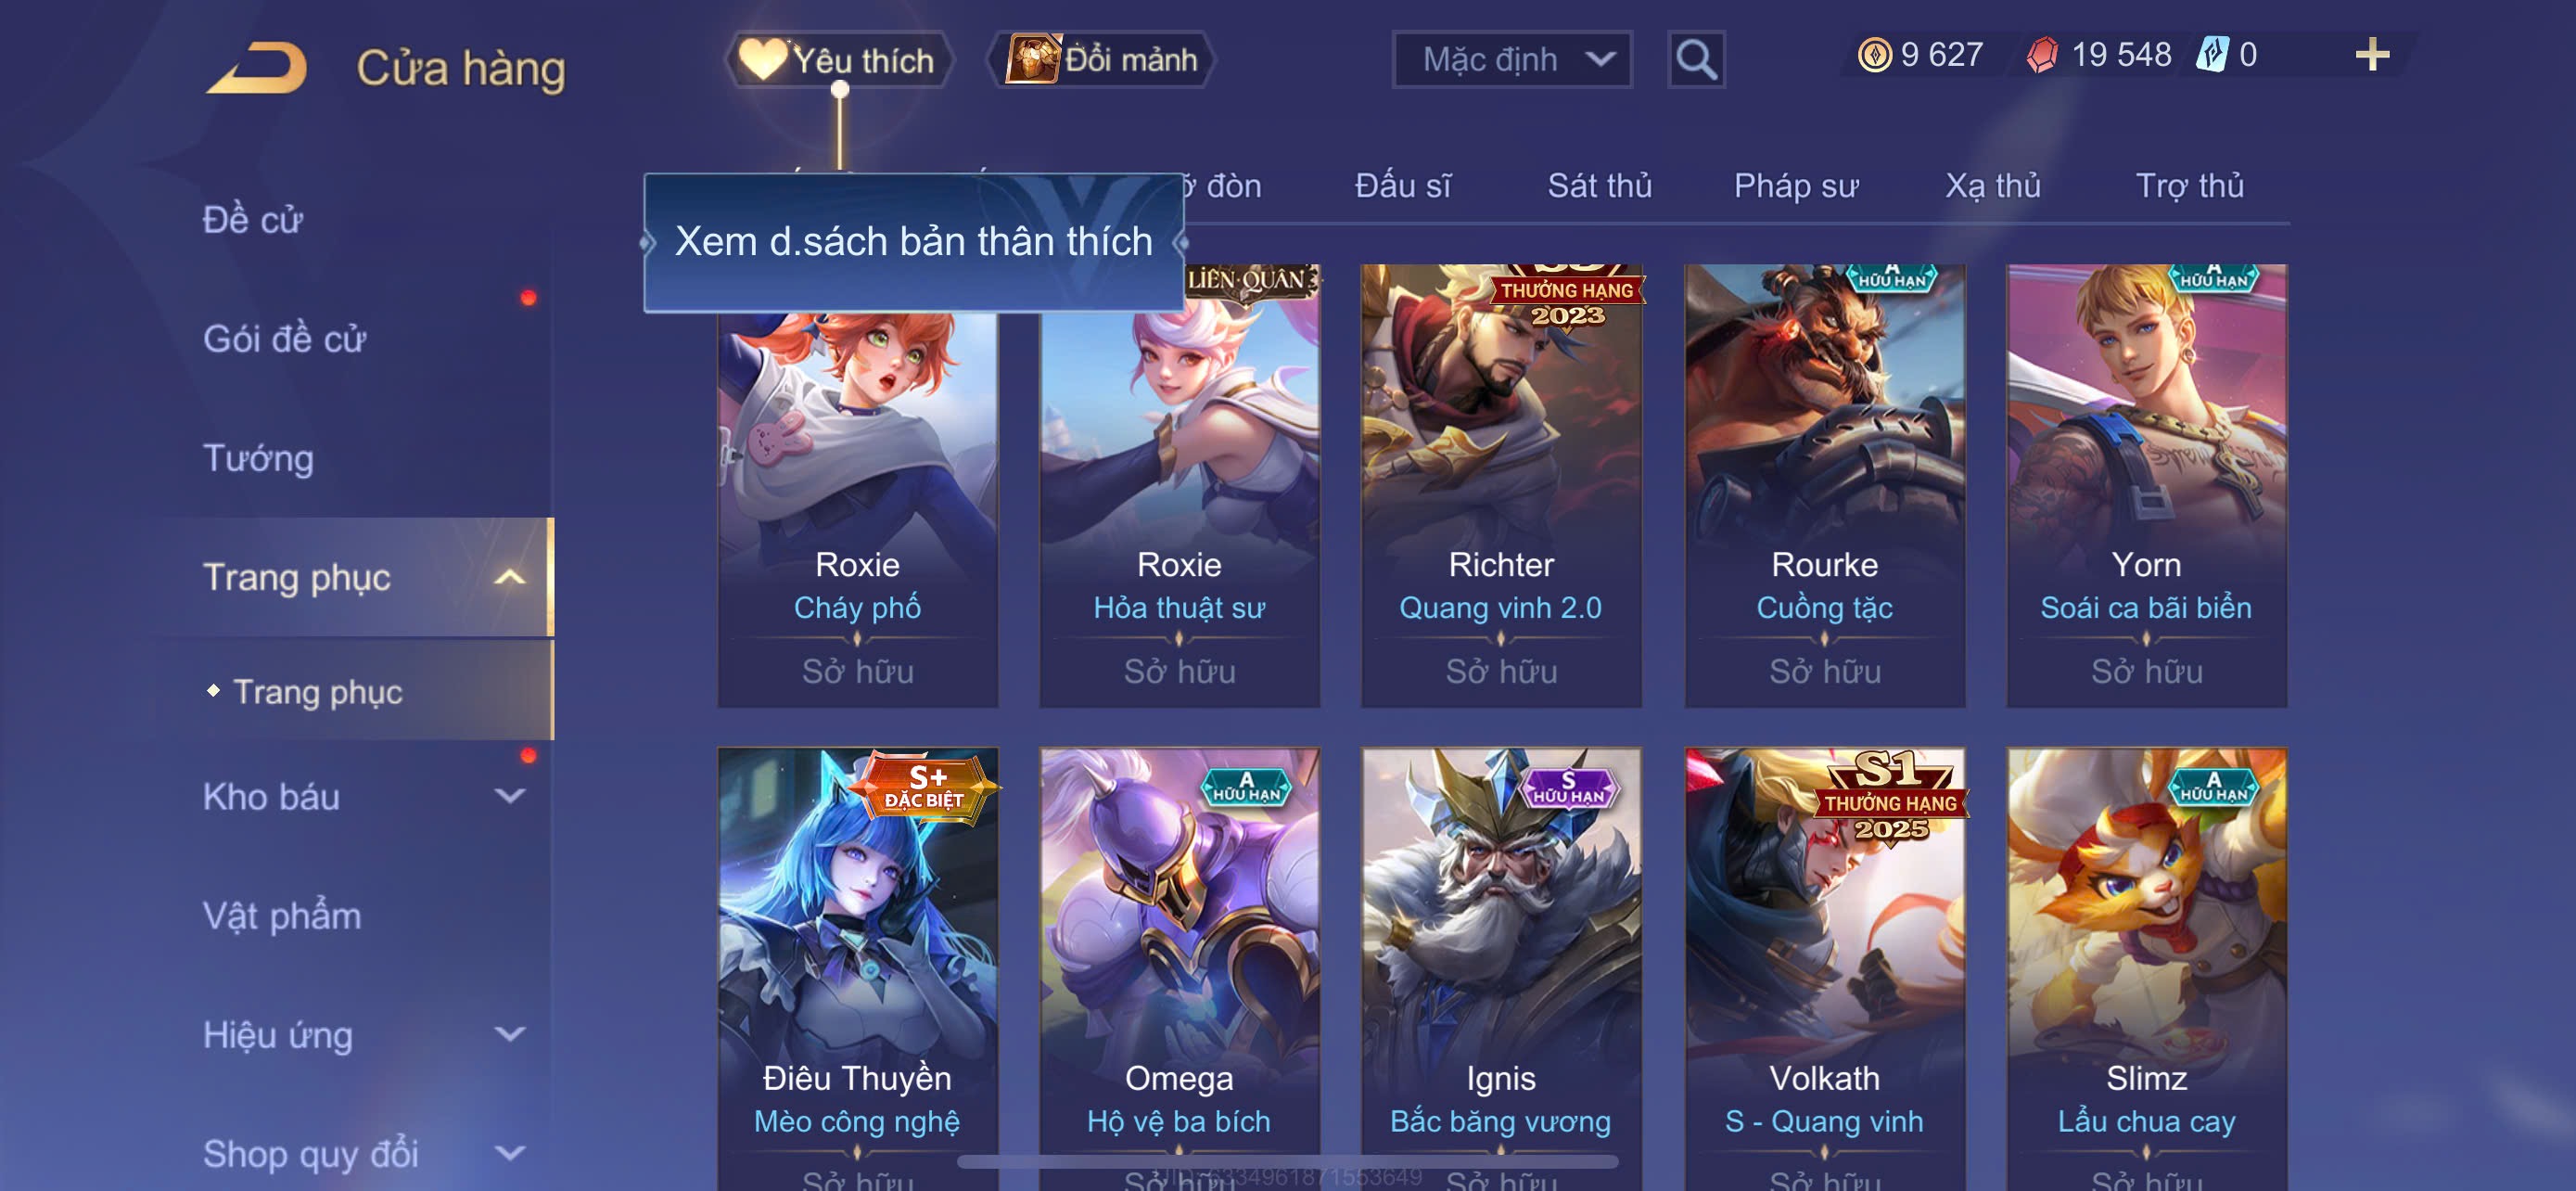The width and height of the screenshot is (2576, 1191).
Task: Open the Mặc định sort dropdown
Action: 1512,60
